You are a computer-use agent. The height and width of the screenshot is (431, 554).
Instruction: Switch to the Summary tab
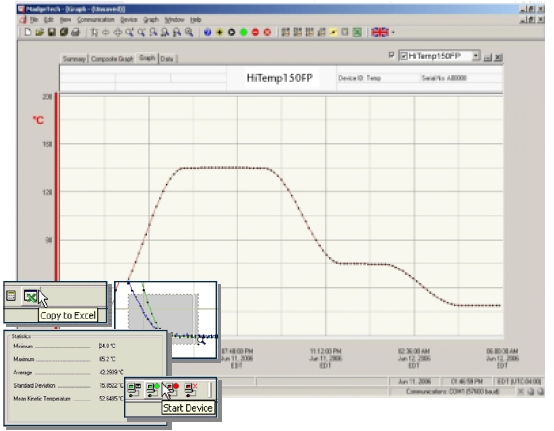(74, 59)
